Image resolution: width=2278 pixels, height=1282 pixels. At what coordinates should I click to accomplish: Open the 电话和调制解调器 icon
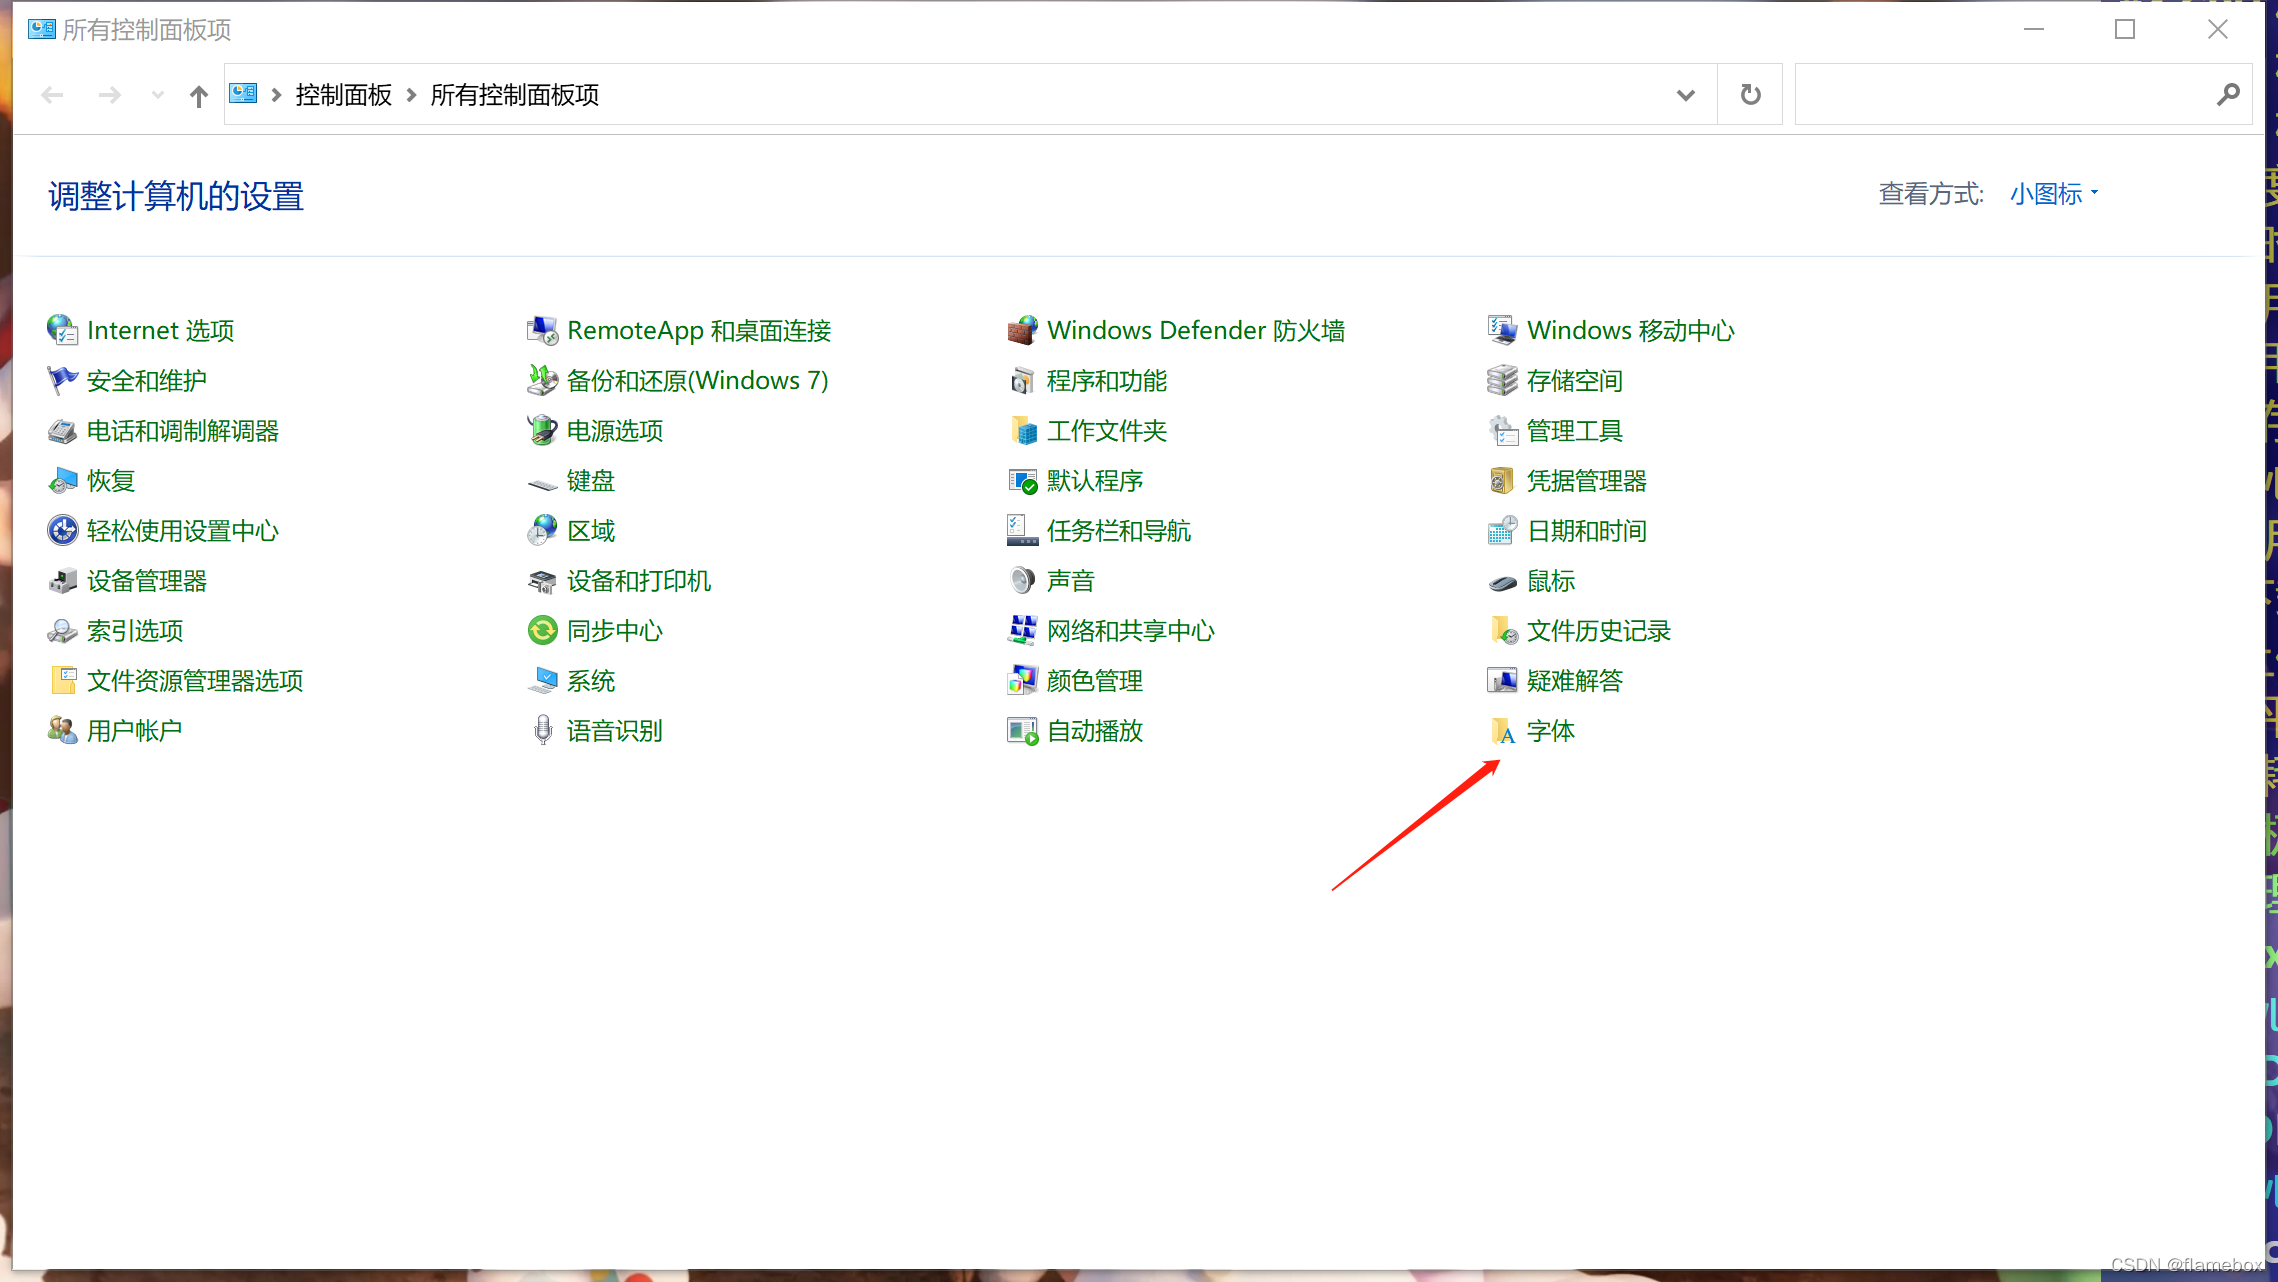coord(62,431)
